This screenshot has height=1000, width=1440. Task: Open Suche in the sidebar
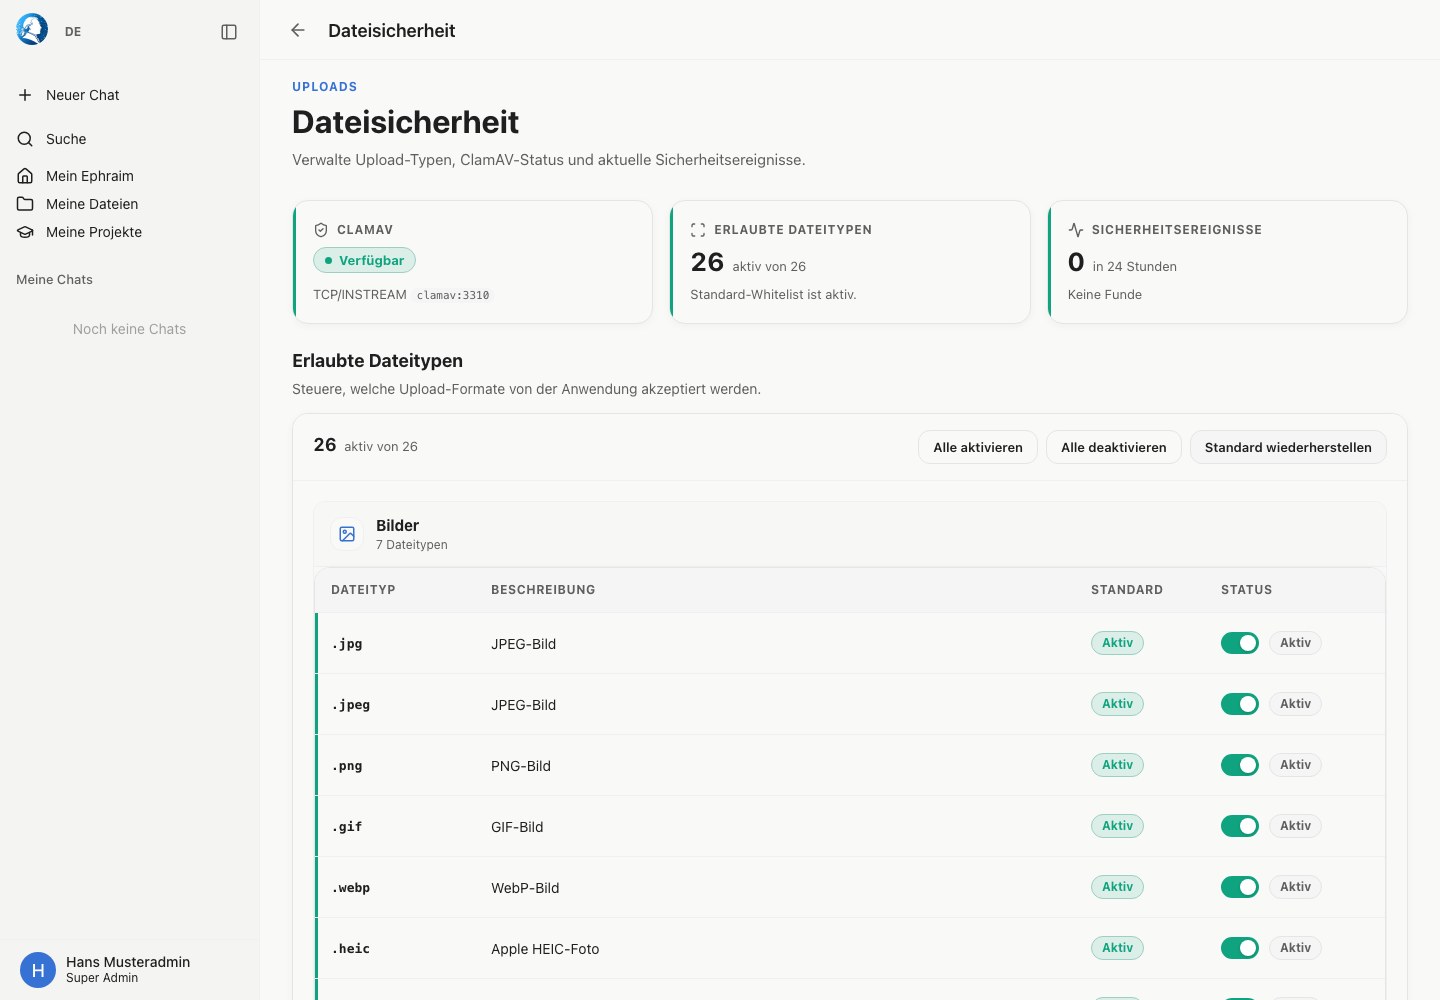tap(130, 139)
